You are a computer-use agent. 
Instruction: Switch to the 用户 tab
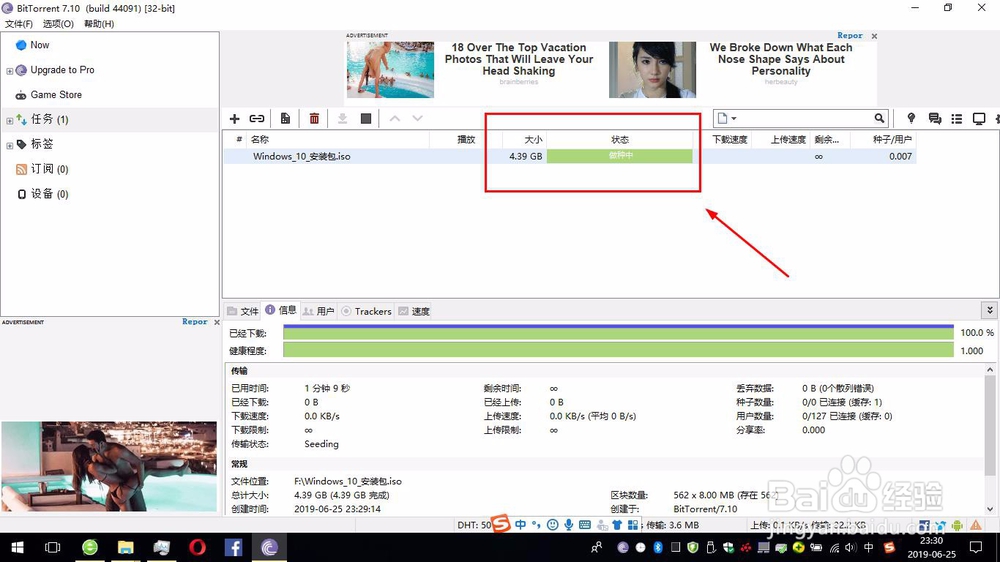click(319, 311)
